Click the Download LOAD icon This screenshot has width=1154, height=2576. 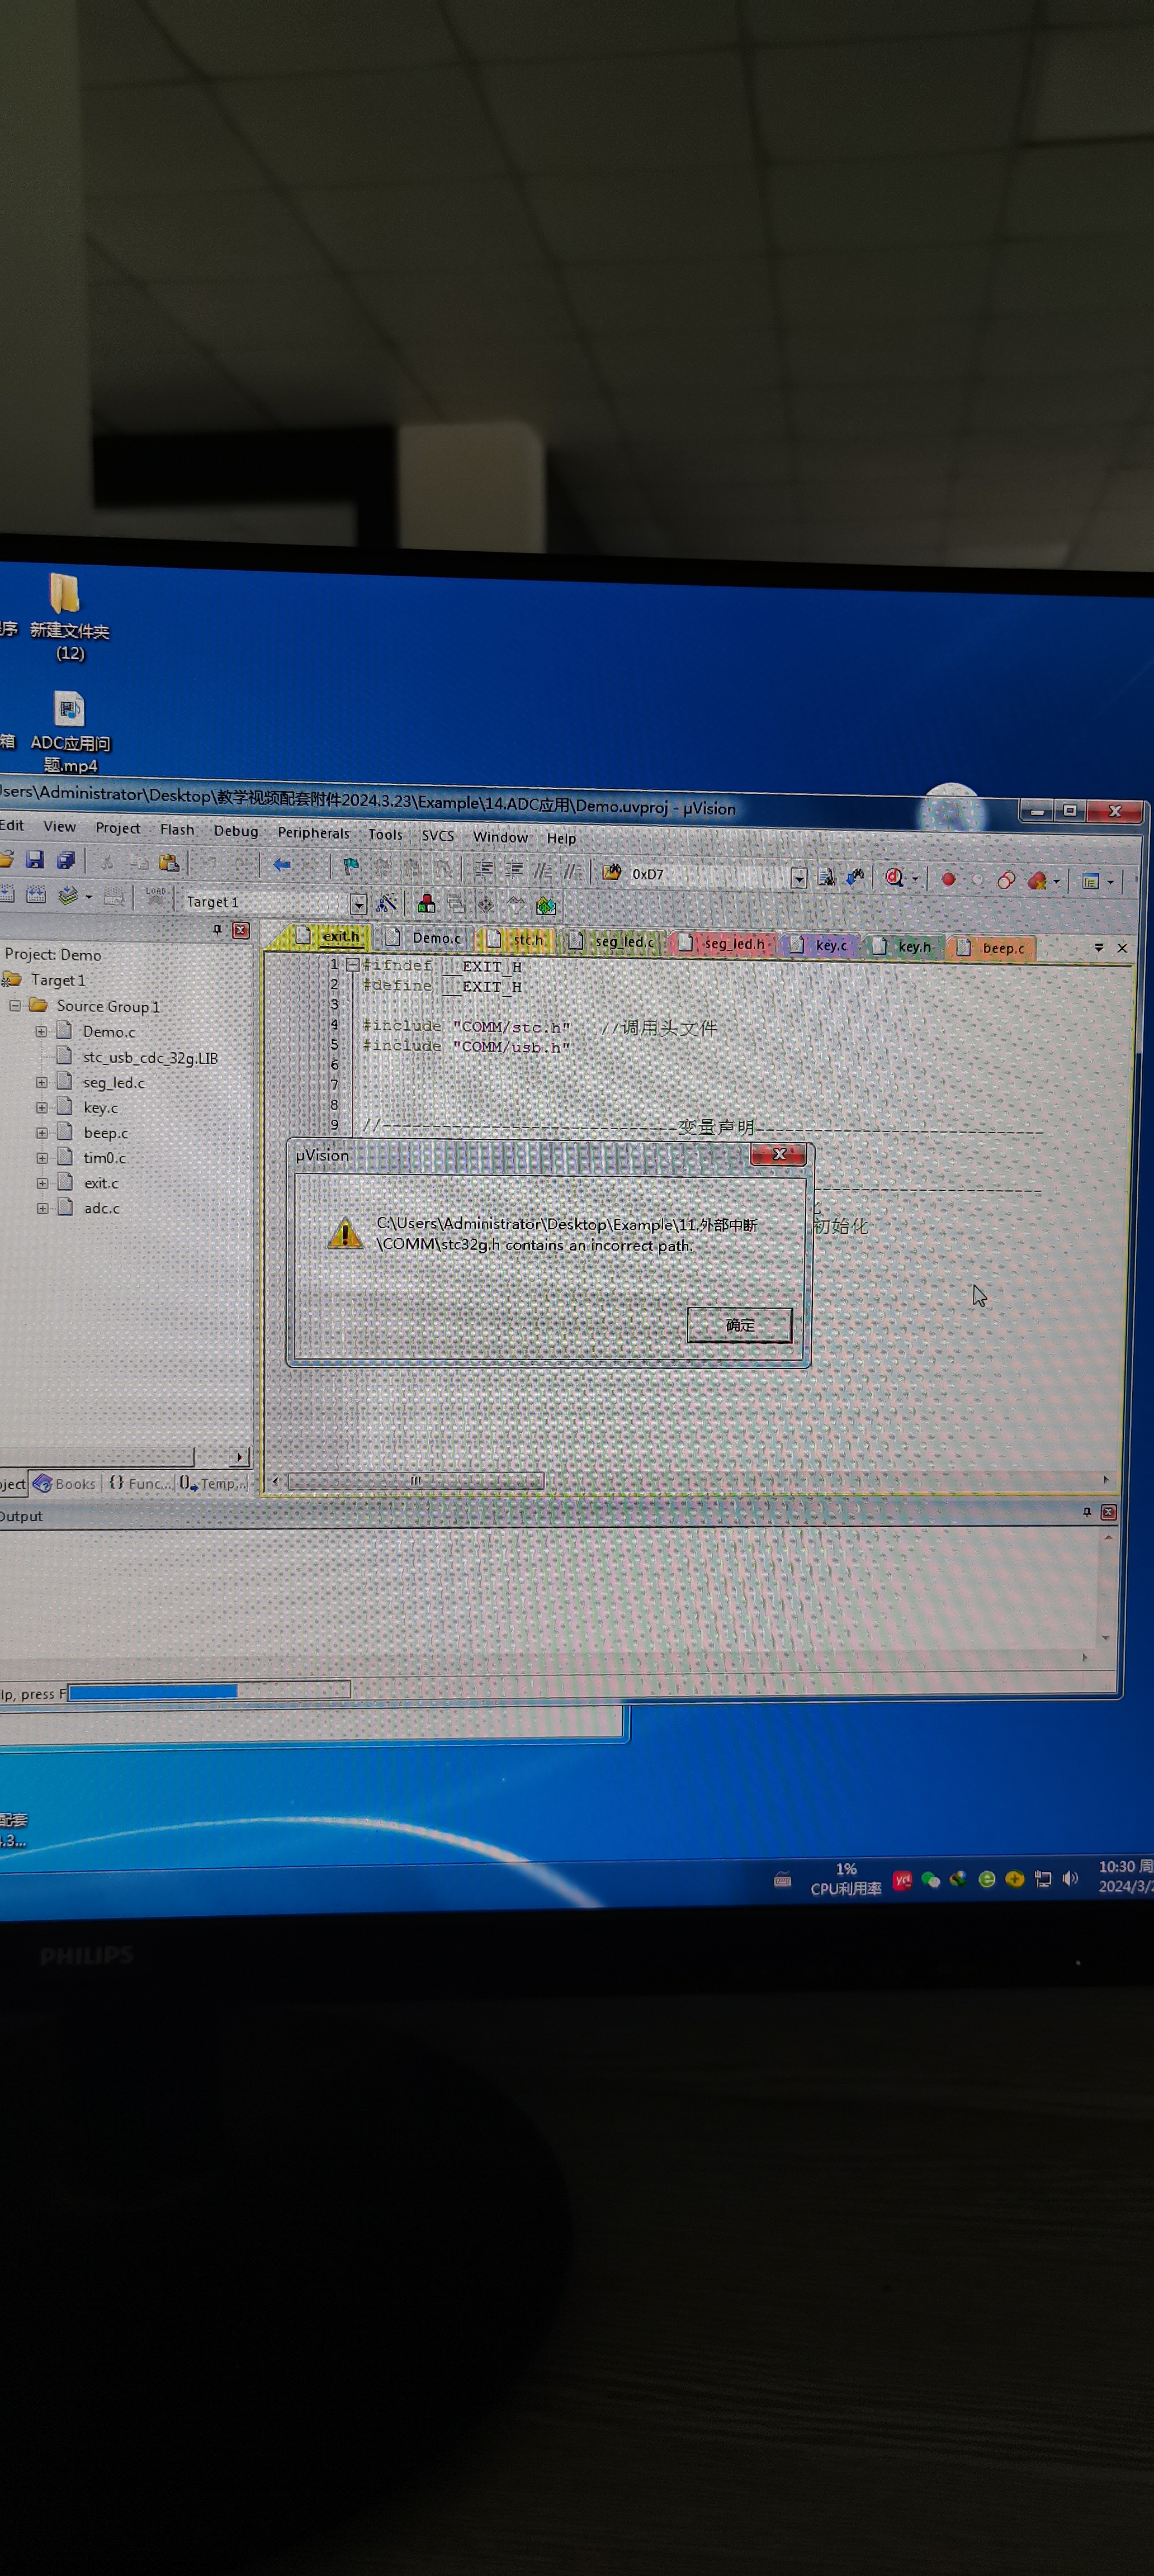coord(155,896)
